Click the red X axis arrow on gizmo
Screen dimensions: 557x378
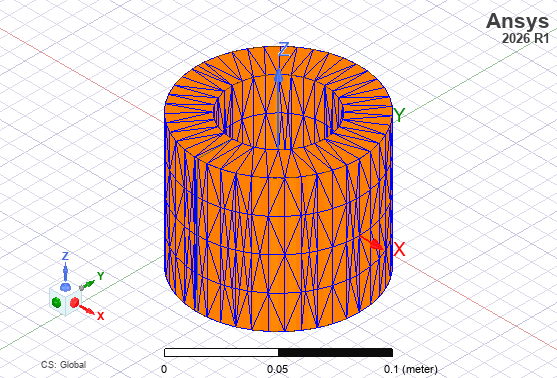(x=87, y=310)
